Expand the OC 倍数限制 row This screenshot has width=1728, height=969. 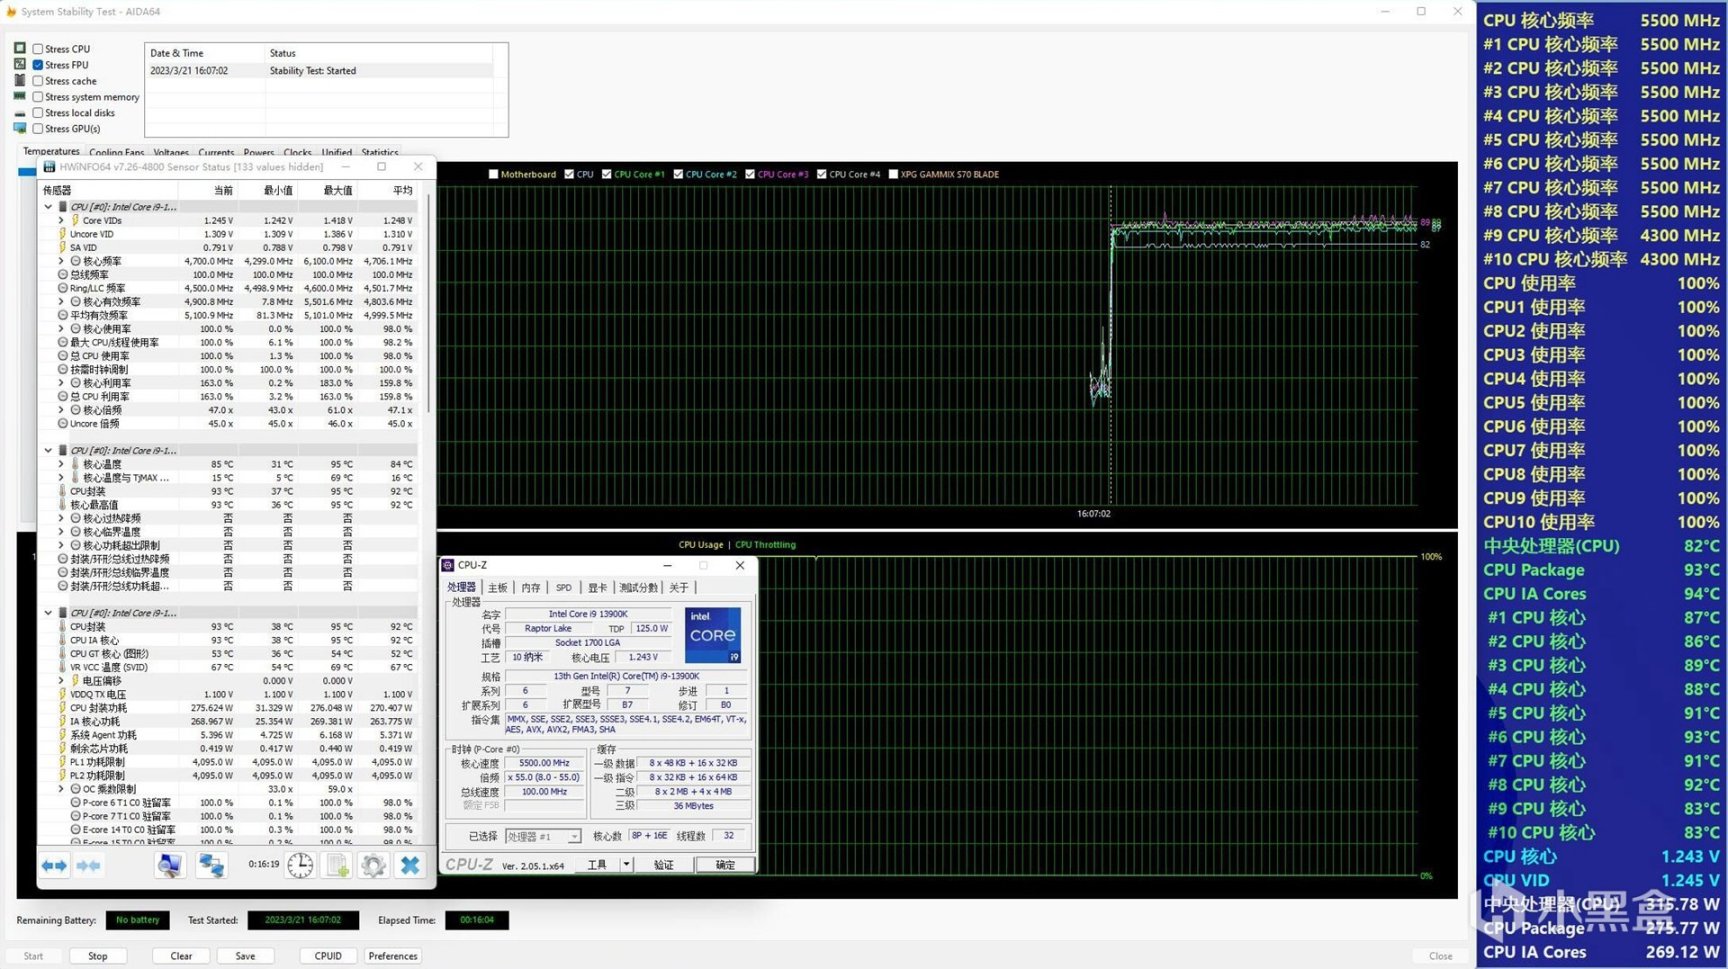(x=61, y=789)
